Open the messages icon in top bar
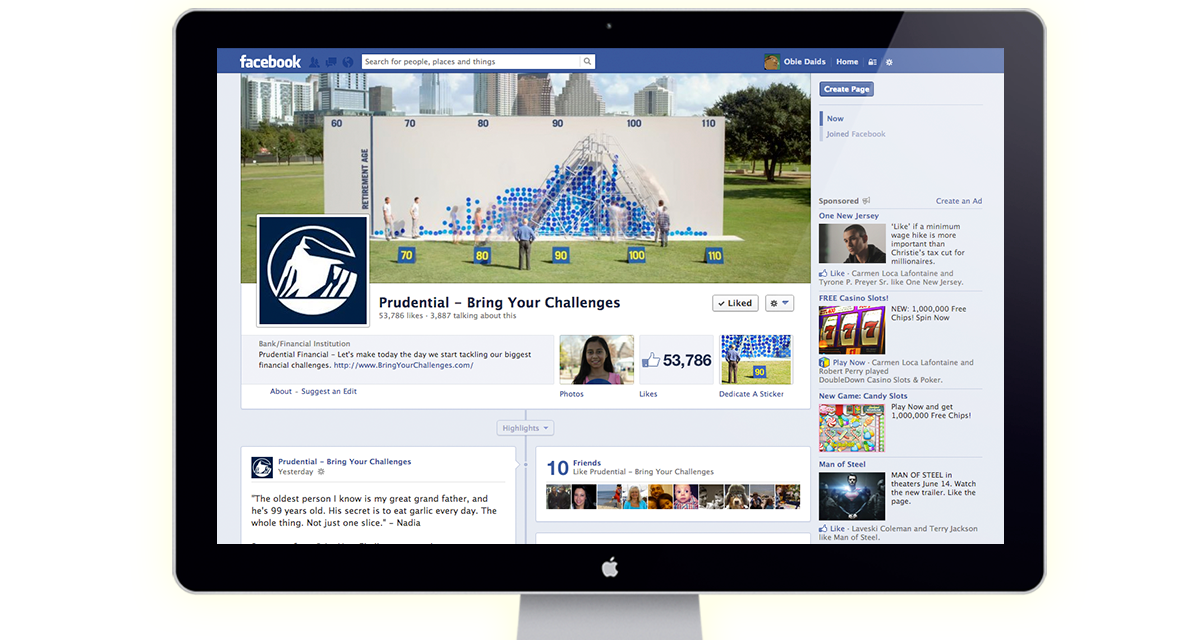 [331, 62]
